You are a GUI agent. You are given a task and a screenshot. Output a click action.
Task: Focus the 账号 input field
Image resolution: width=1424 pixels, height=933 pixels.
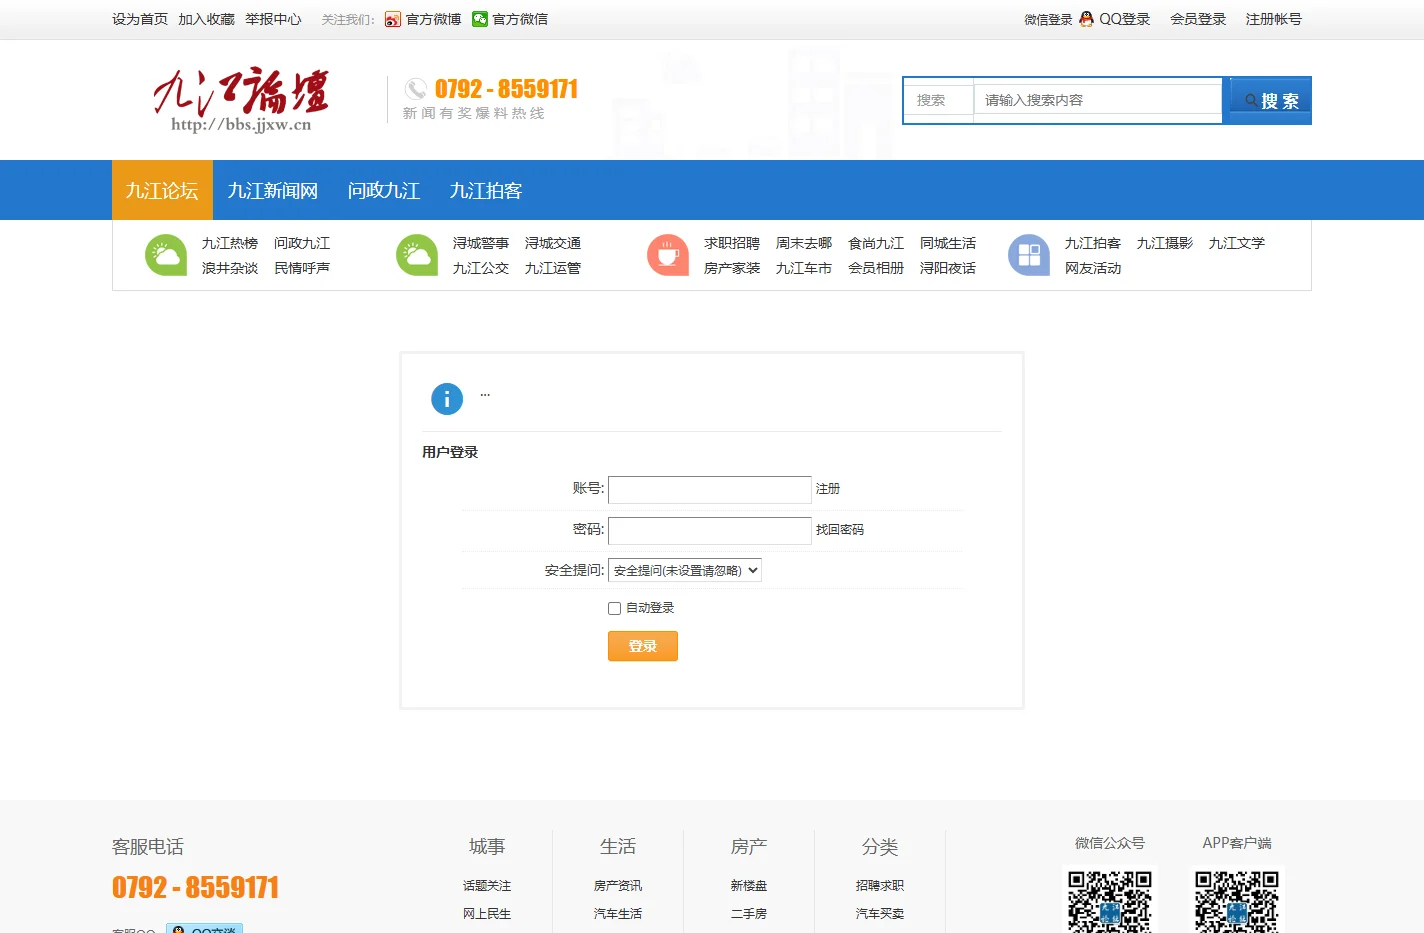click(710, 490)
